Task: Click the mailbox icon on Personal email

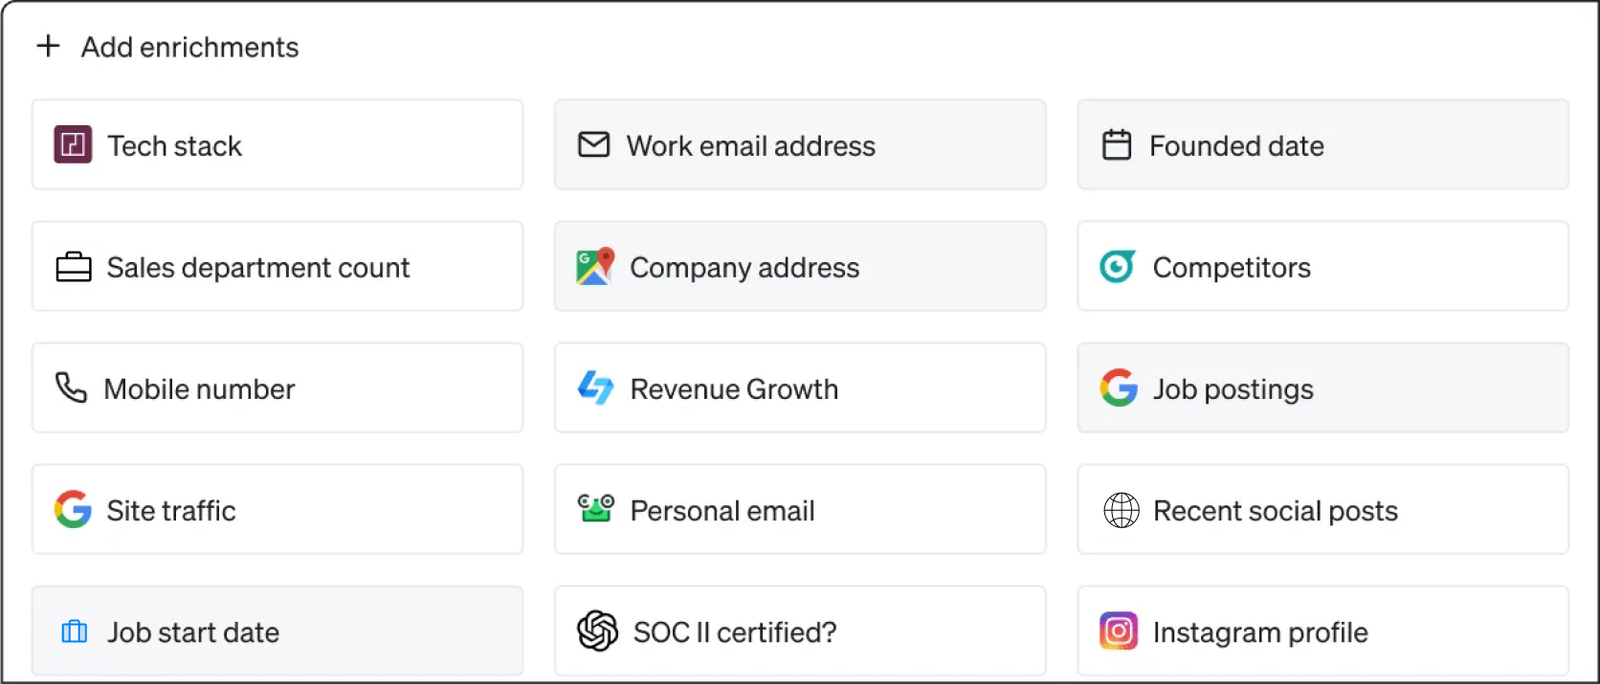Action: click(595, 510)
